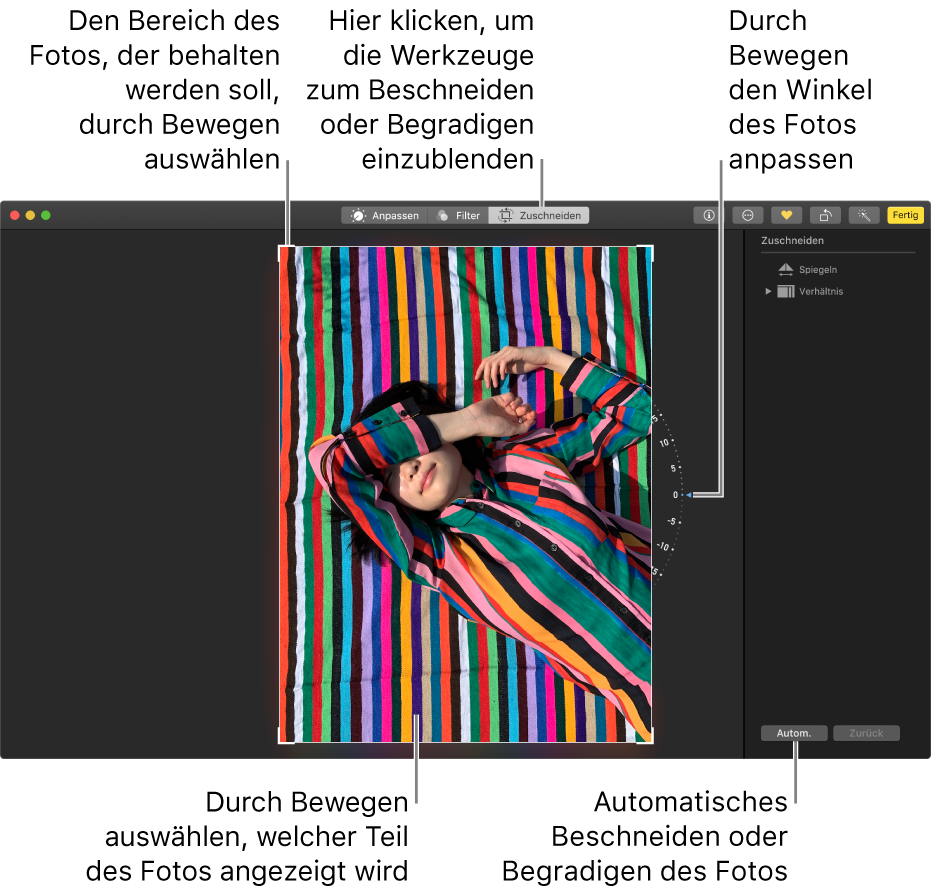The width and height of the screenshot is (931, 891).
Task: Click the -10 mark on angle dial
Action: pyautogui.click(x=663, y=546)
